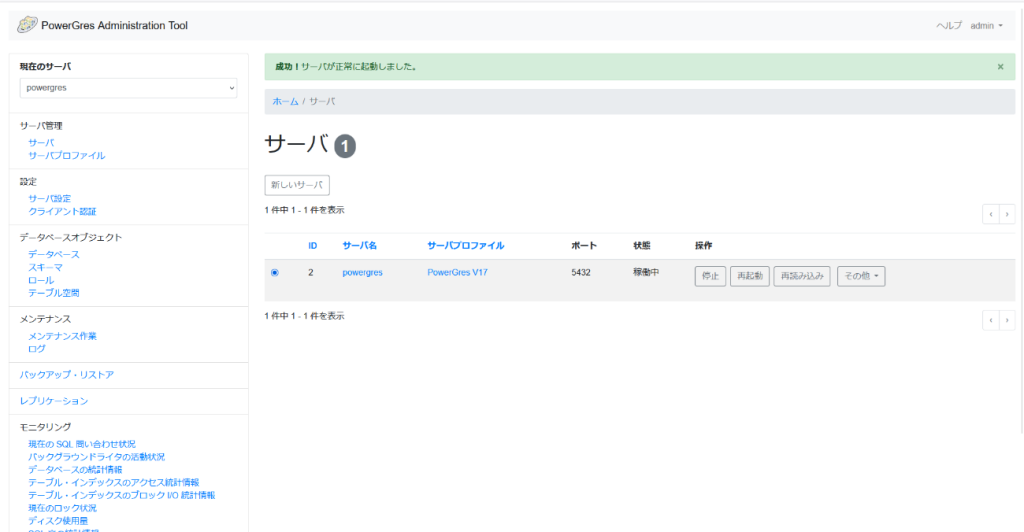Viewport: 1024px width, 532px height.
Task: Sort by サーバ名 column header
Action: [x=360, y=245]
